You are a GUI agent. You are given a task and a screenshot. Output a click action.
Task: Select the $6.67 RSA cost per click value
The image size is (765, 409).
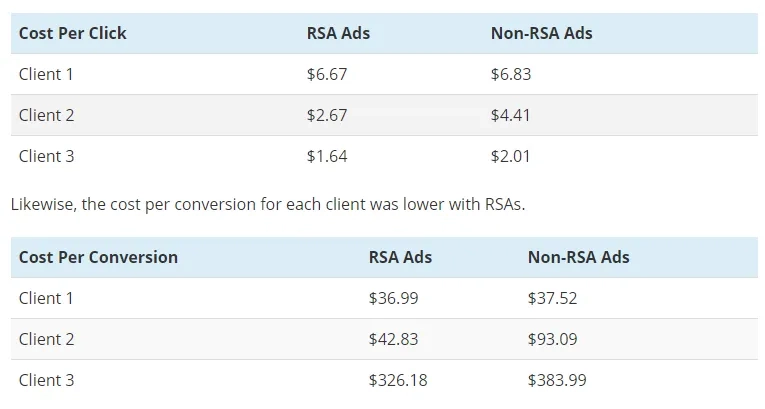[x=327, y=74]
